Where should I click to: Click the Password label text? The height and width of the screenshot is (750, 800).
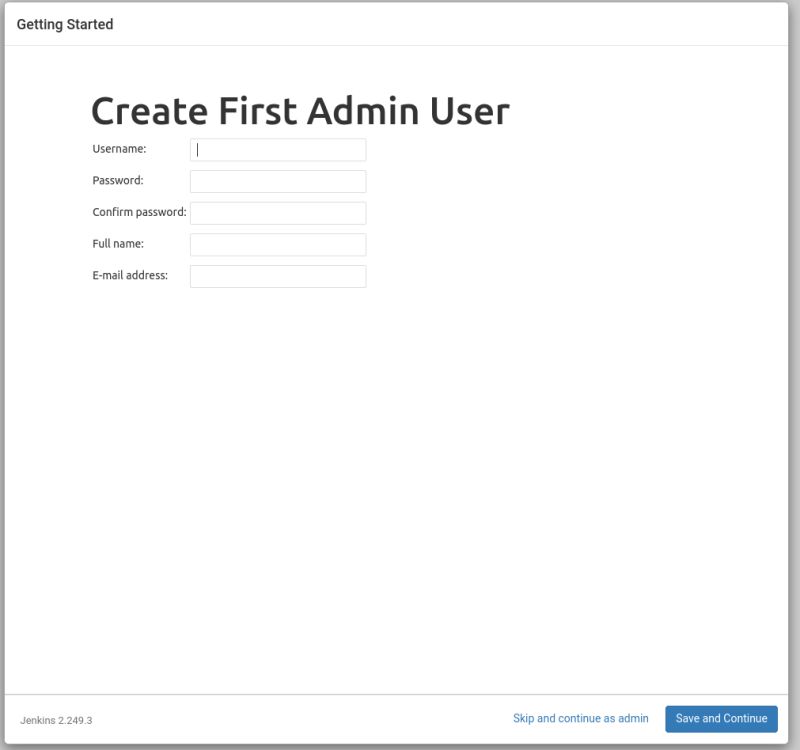pos(116,182)
